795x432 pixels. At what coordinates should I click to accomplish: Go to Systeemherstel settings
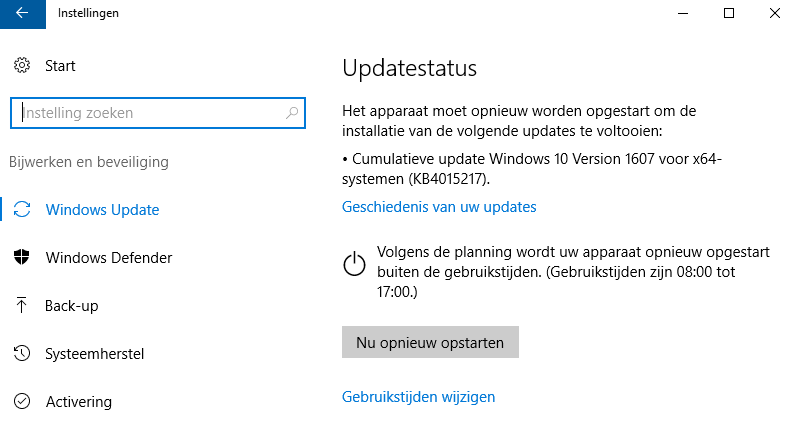click(x=95, y=354)
